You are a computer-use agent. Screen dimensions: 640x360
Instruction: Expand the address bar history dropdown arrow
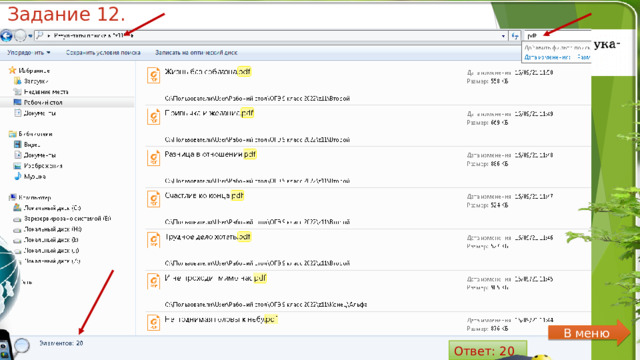click(x=503, y=36)
